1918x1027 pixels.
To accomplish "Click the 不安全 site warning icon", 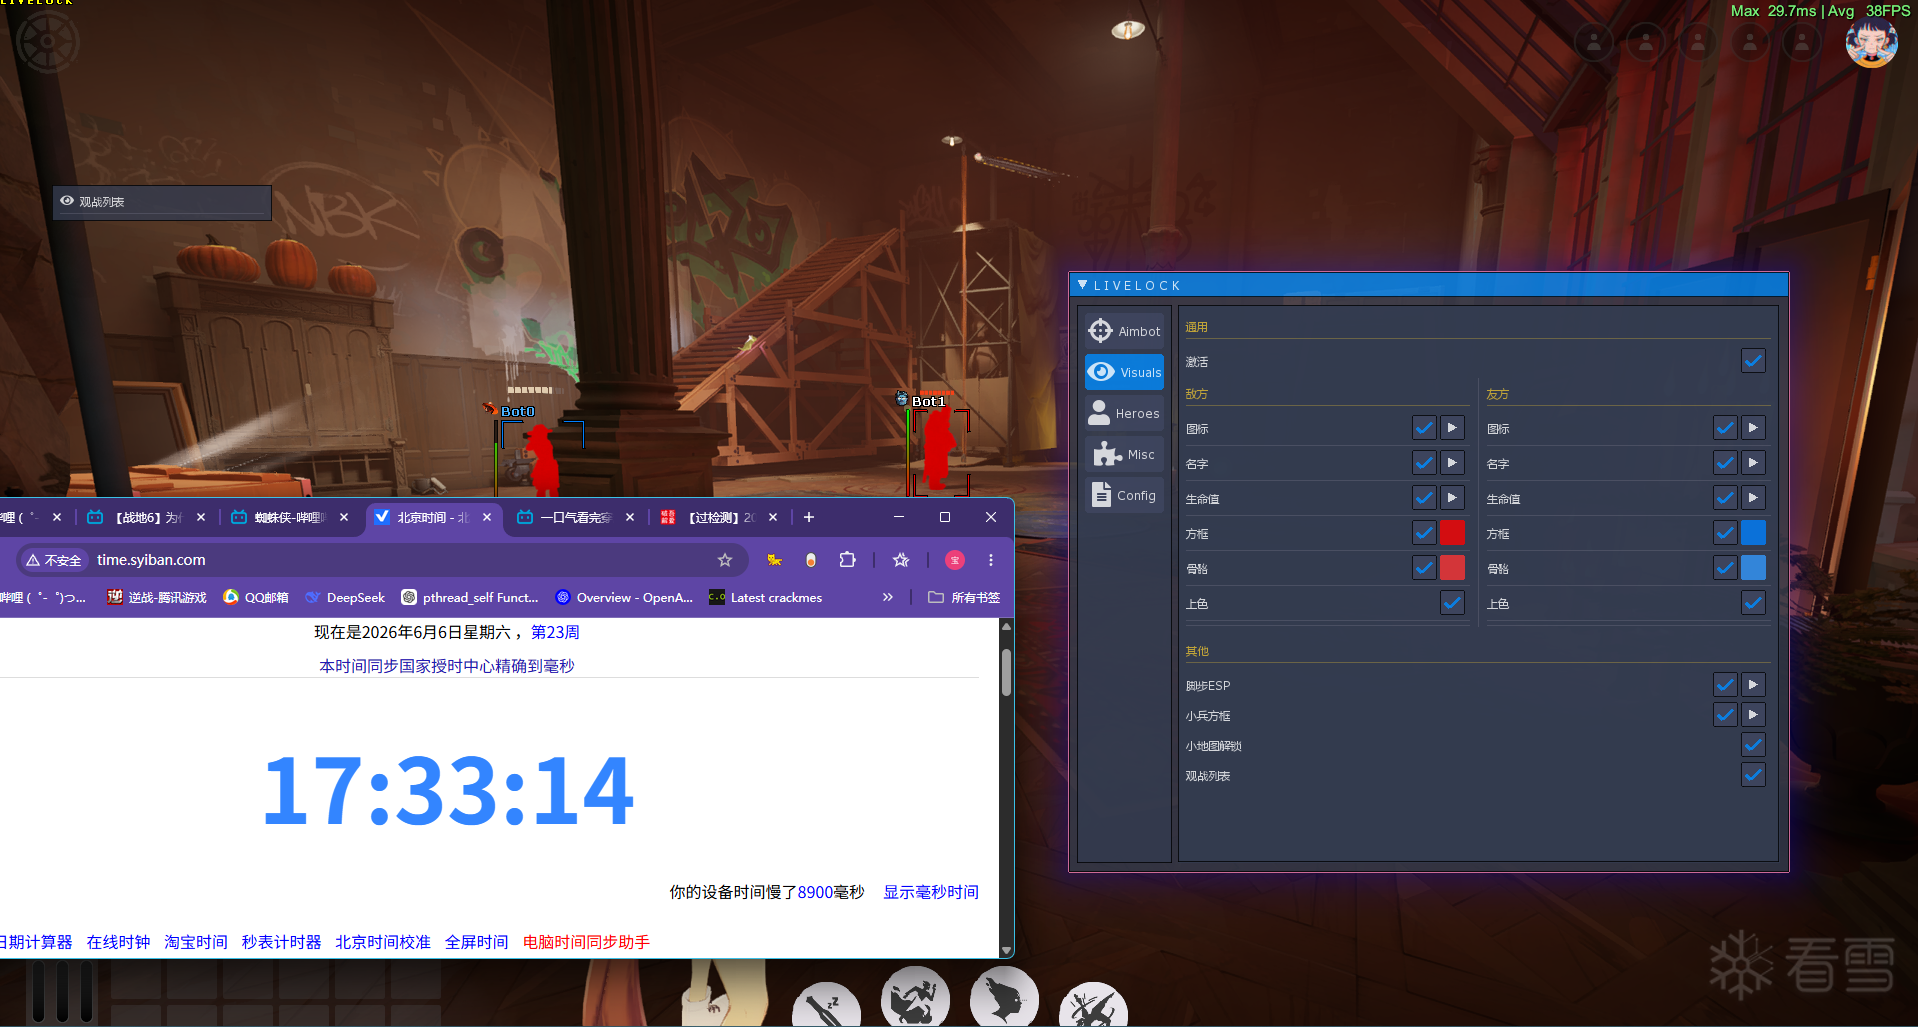I will pos(53,560).
